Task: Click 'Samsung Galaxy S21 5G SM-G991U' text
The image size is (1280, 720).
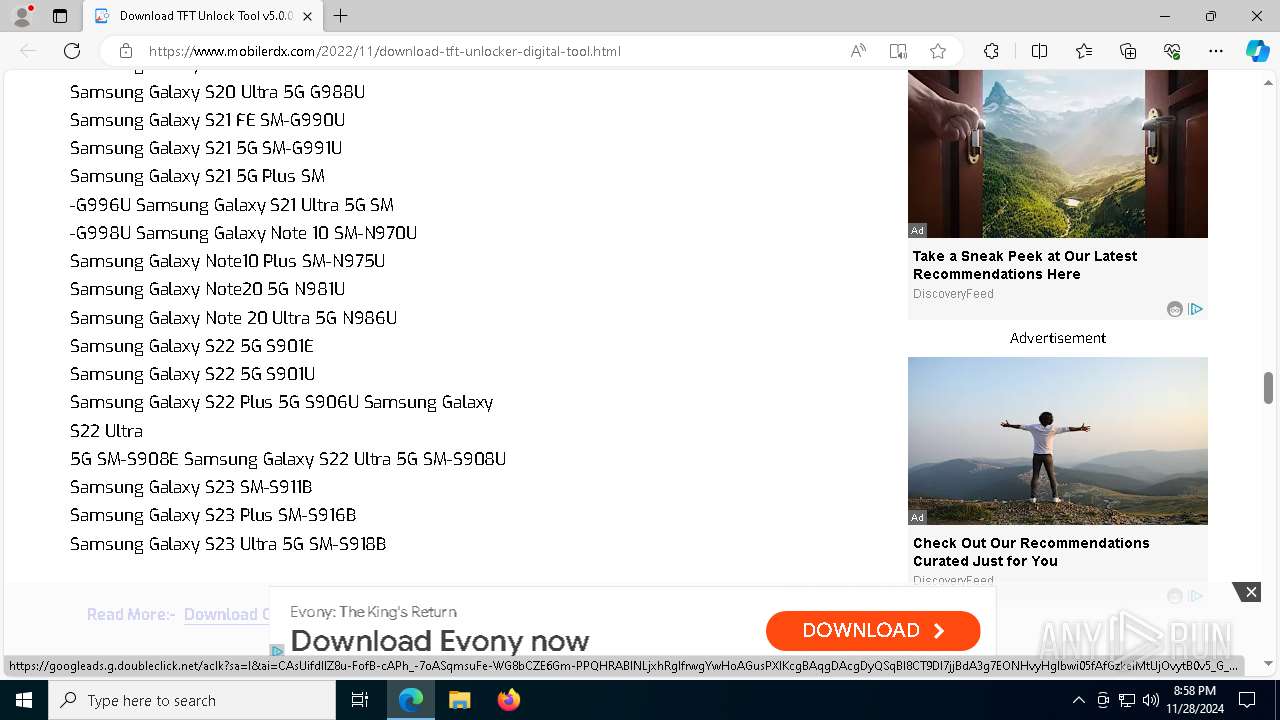Action: (206, 148)
